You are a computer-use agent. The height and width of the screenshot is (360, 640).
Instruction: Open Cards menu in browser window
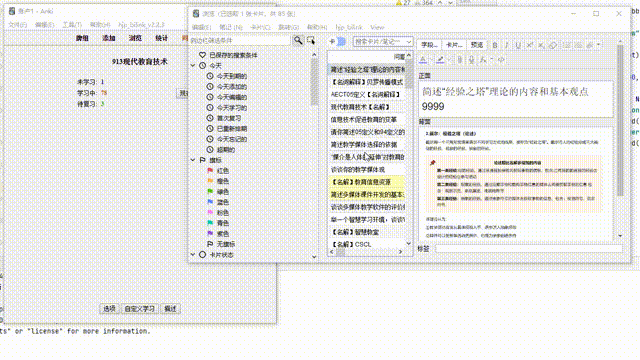260,27
